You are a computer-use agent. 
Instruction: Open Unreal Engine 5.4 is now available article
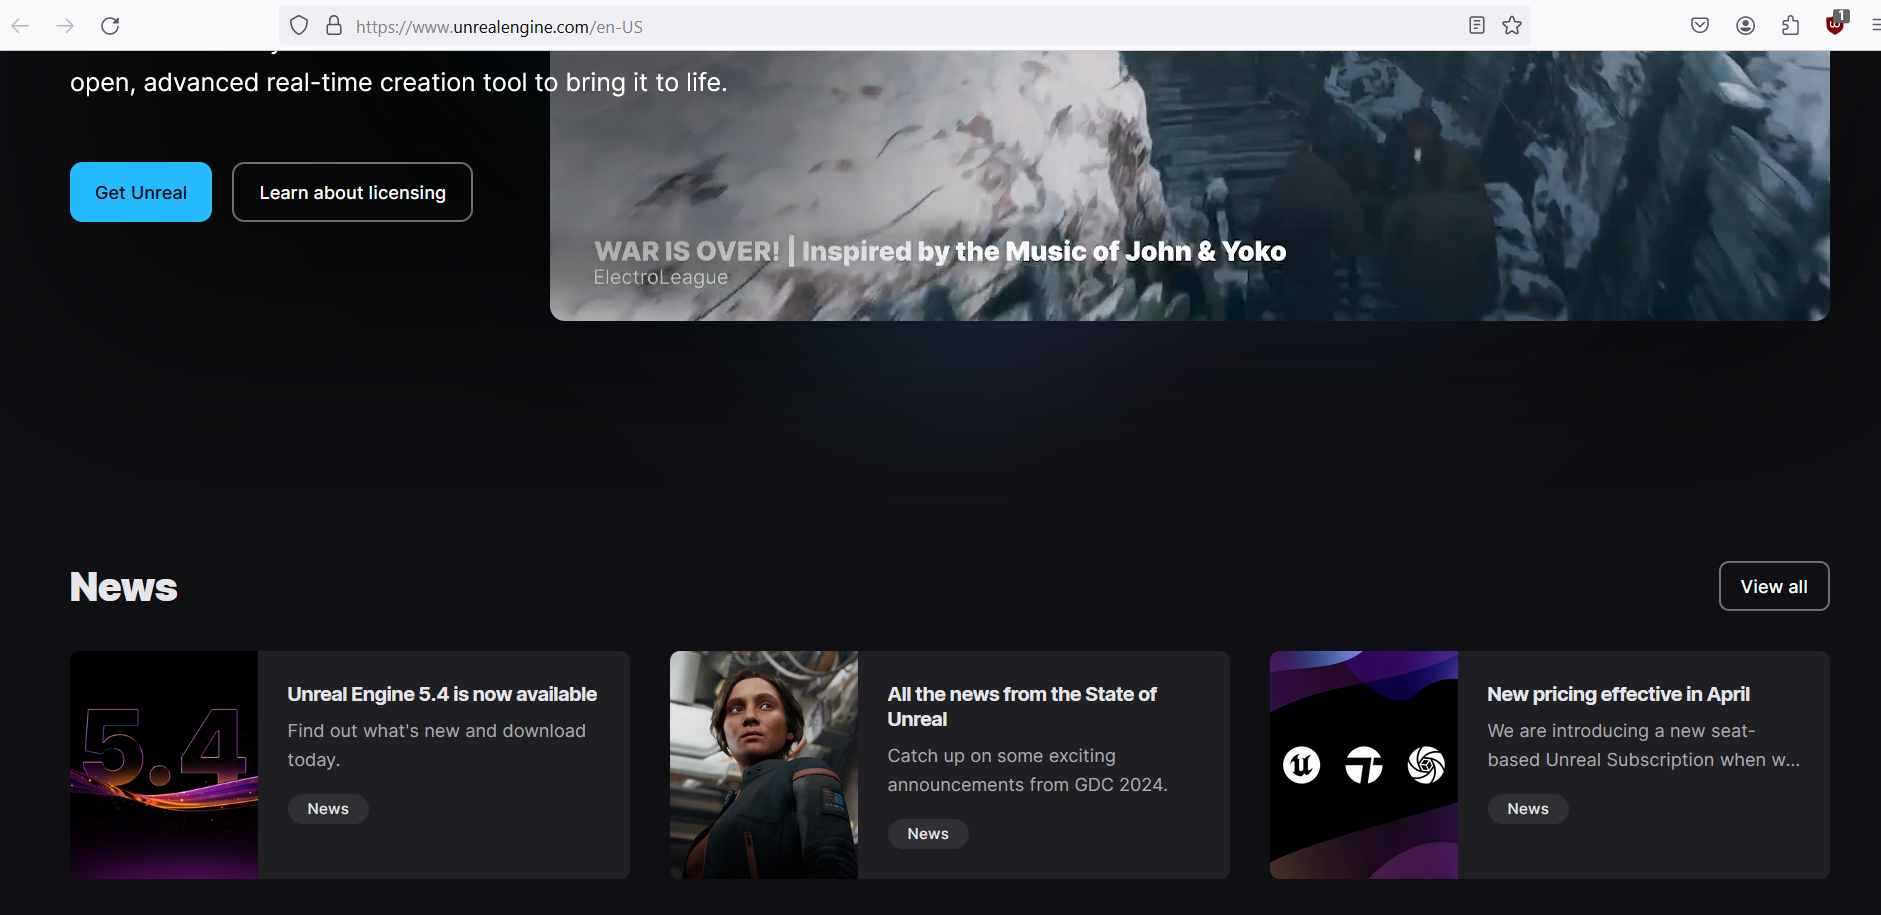click(442, 694)
